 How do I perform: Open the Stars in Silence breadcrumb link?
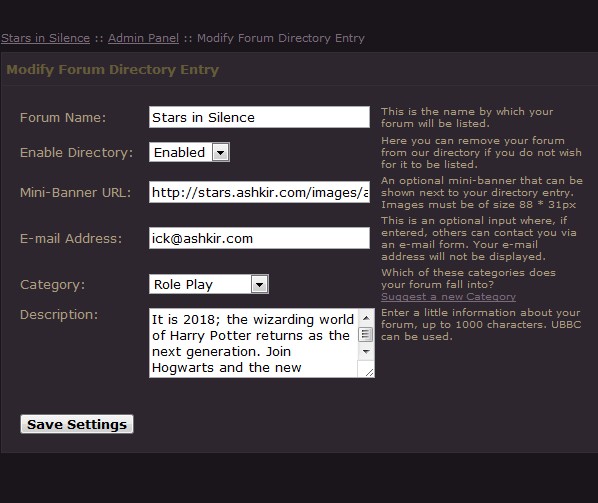[x=45, y=38]
